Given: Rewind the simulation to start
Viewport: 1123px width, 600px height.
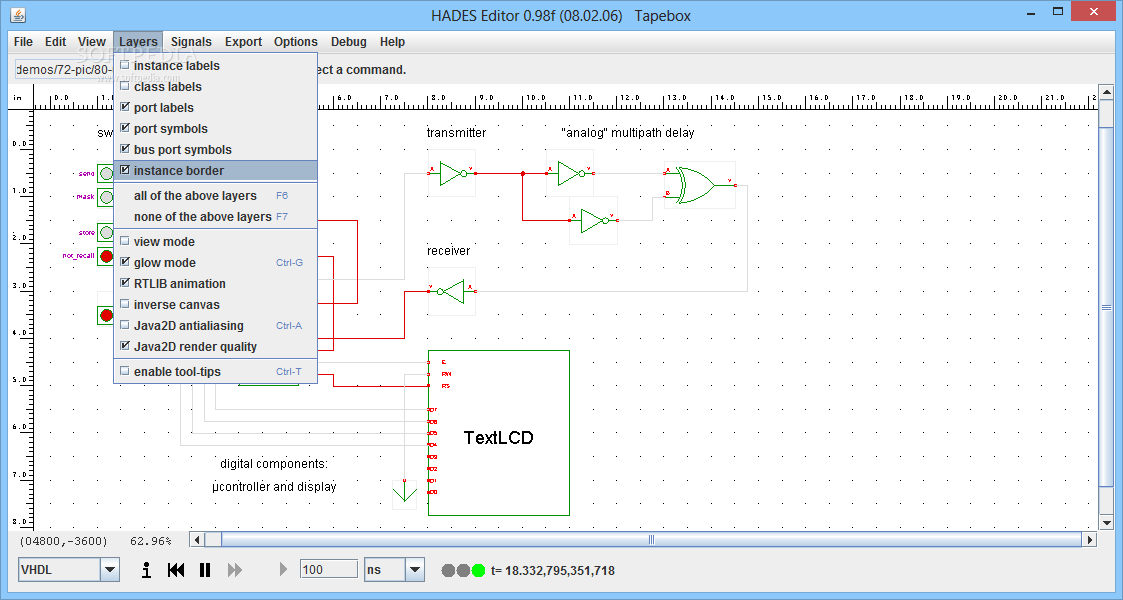Looking at the screenshot, I should pyautogui.click(x=175, y=570).
